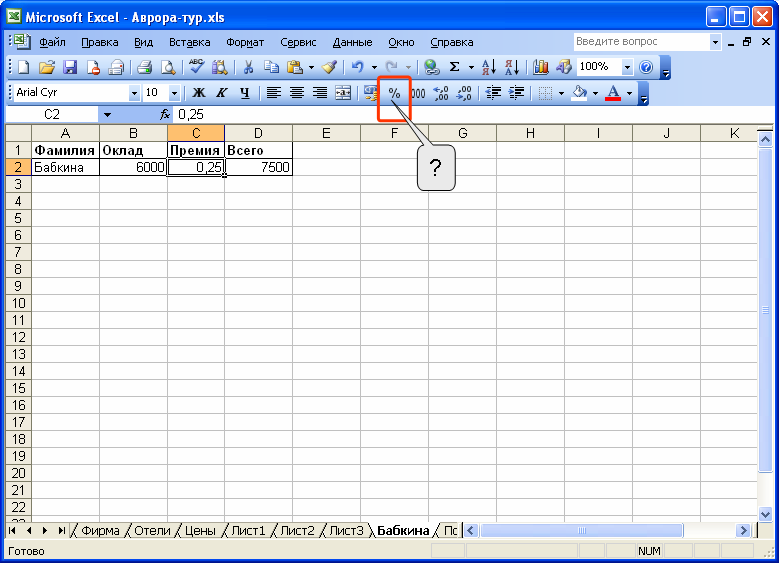779x563 pixels.
Task: Undo the last action
Action: pos(357,67)
